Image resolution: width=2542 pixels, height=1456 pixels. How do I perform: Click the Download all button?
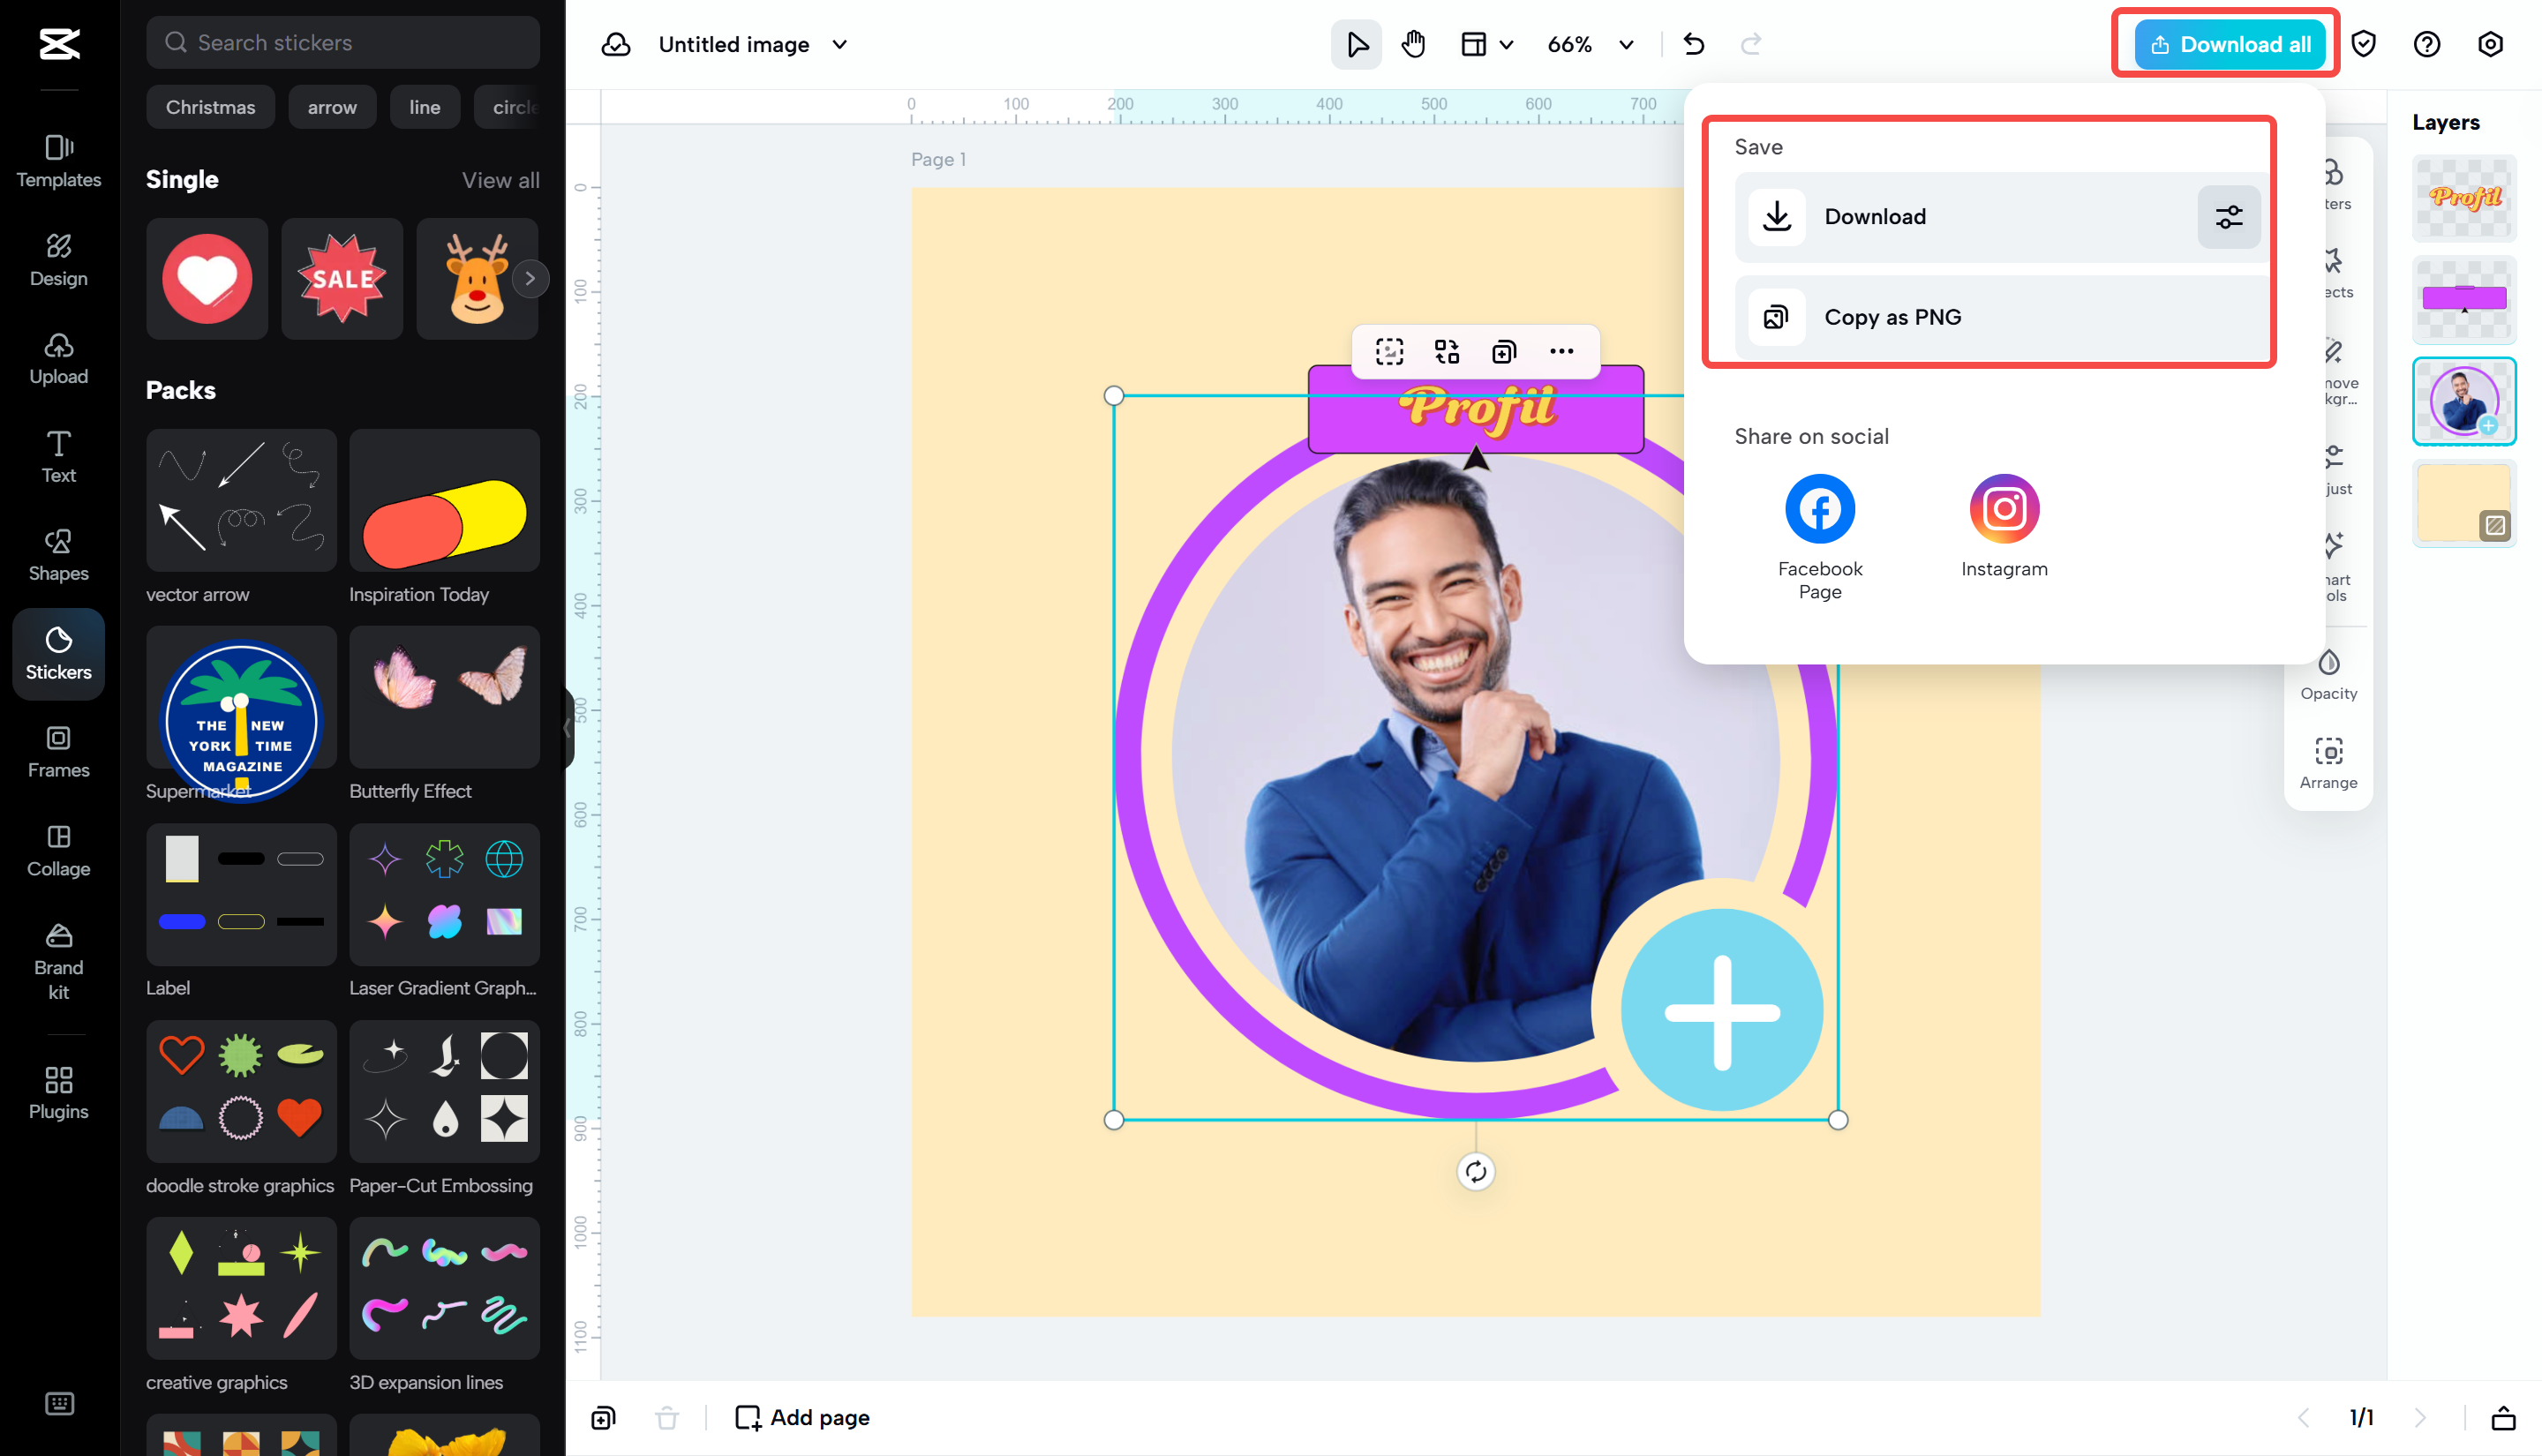click(x=2225, y=44)
